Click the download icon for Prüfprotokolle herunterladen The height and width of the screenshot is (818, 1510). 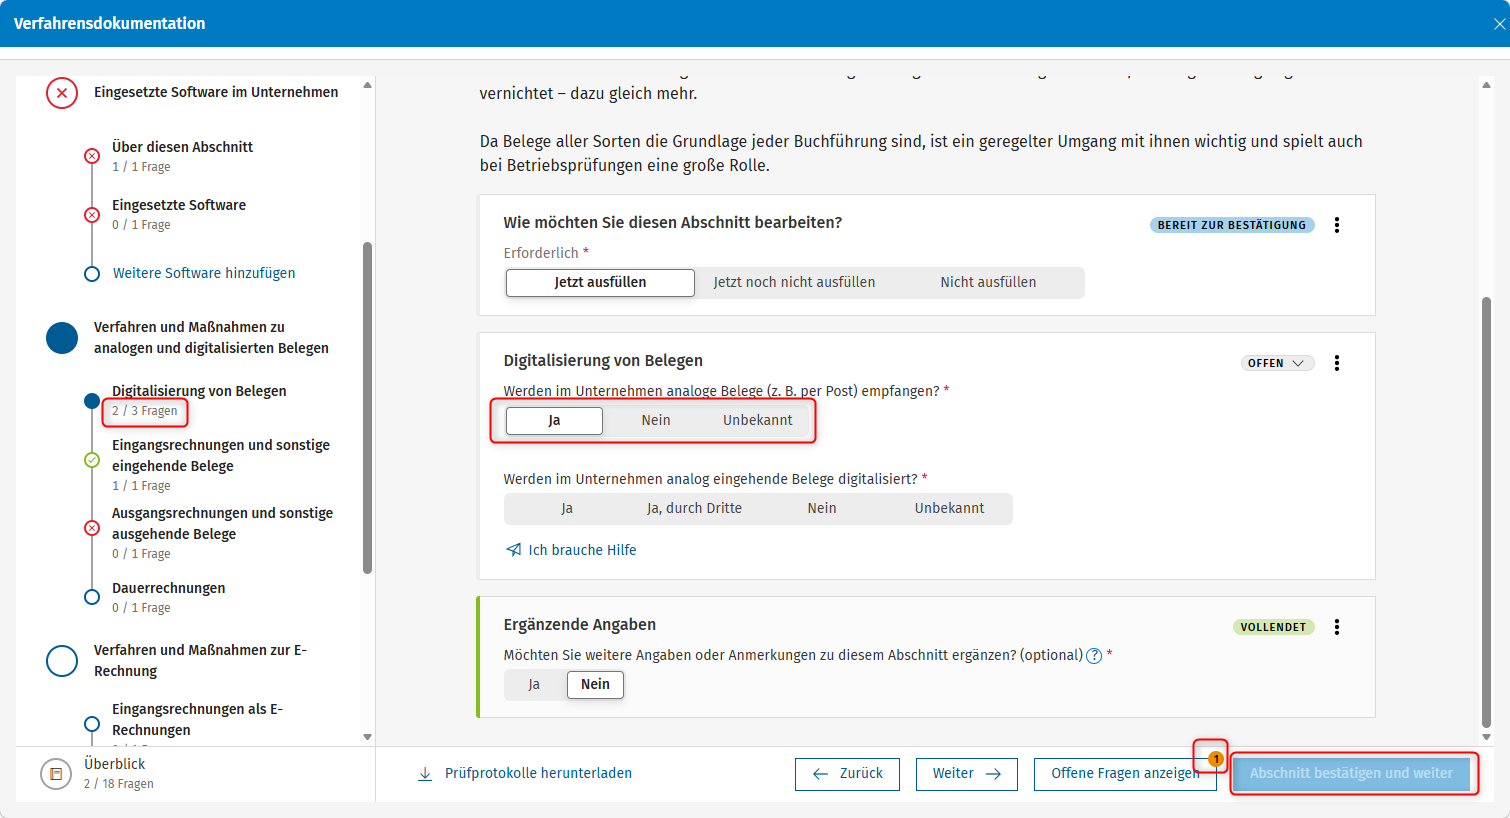[425, 774]
